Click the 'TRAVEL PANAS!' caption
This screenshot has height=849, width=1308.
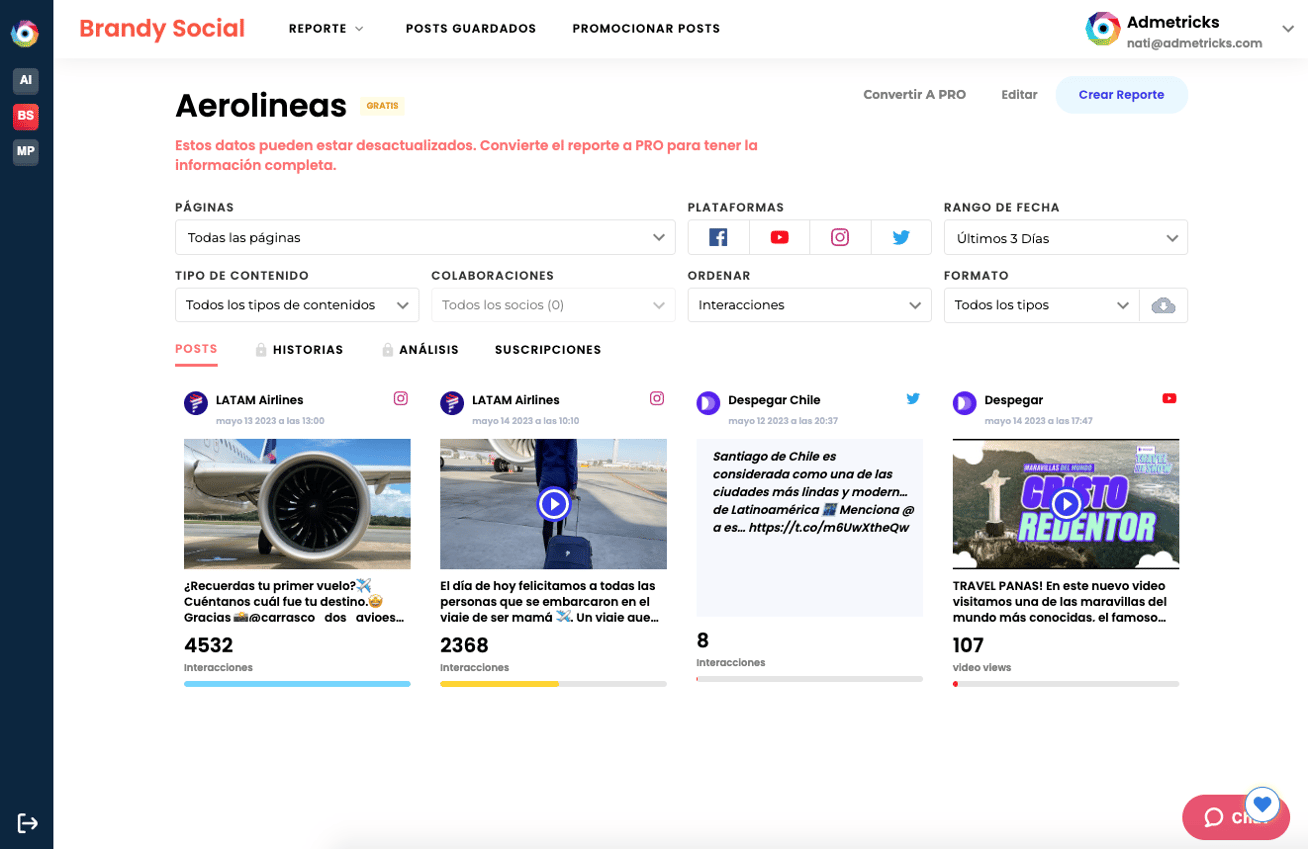[1060, 602]
